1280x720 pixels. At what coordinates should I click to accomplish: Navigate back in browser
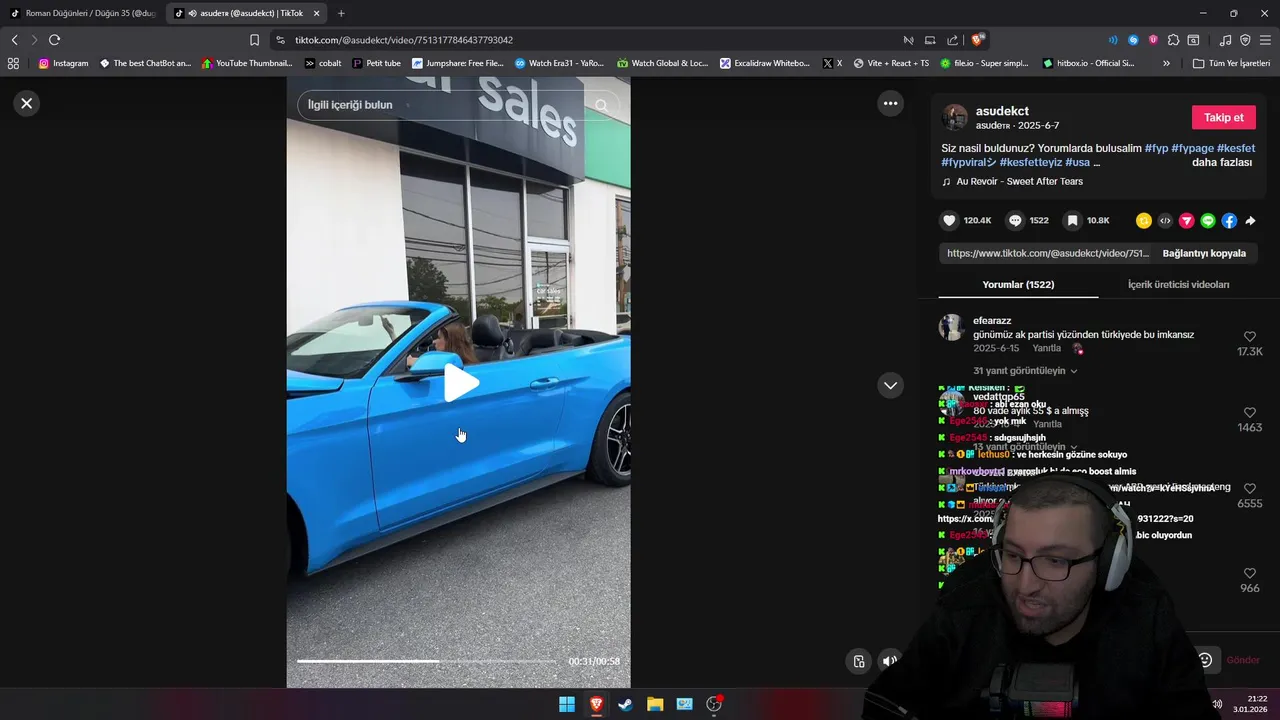point(14,40)
